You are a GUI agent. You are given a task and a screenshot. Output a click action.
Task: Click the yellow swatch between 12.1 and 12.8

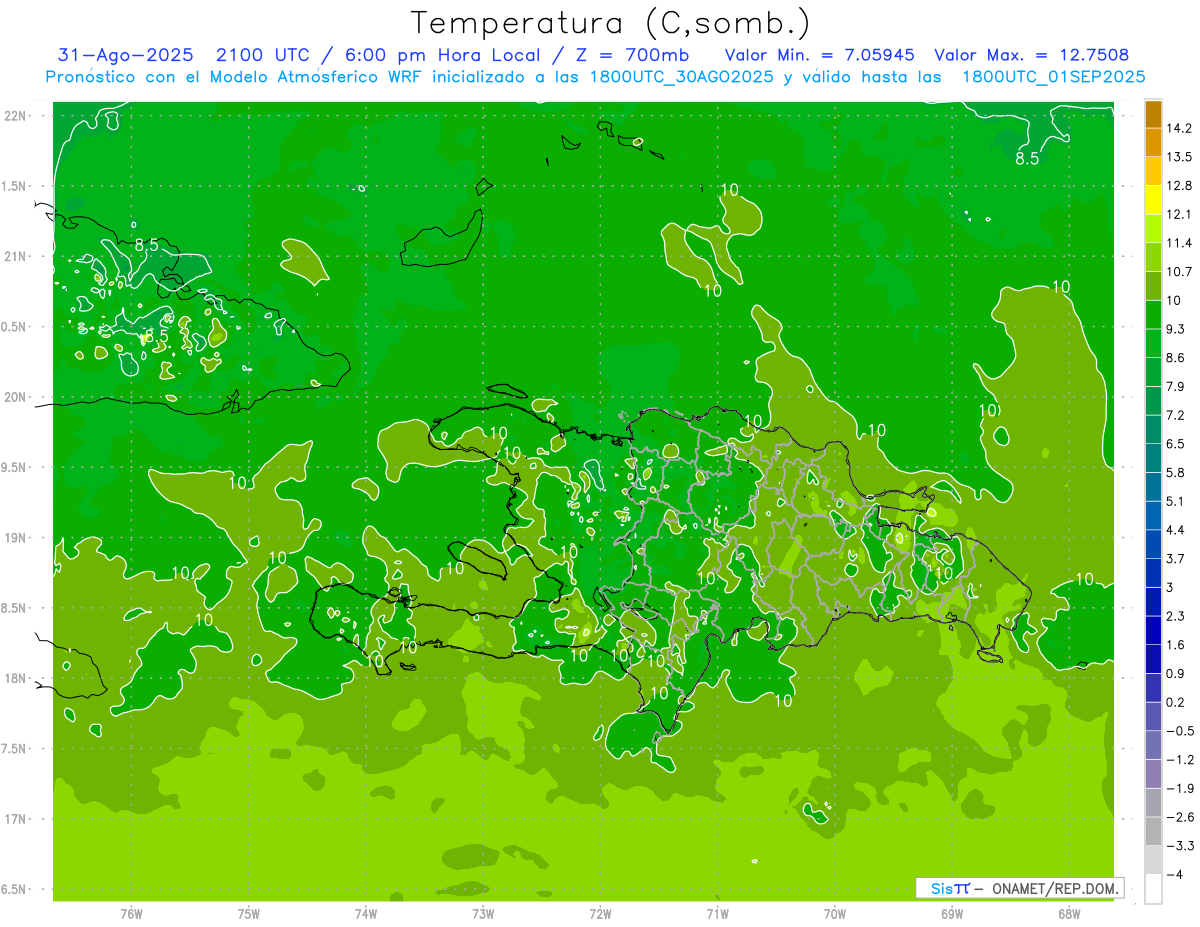pos(1153,200)
